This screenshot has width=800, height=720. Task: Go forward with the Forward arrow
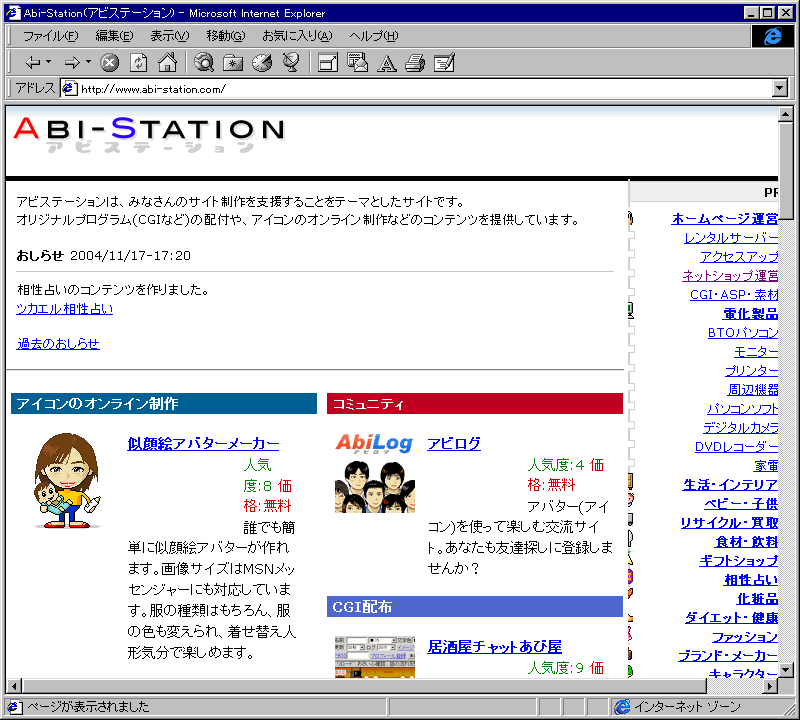coord(72,63)
